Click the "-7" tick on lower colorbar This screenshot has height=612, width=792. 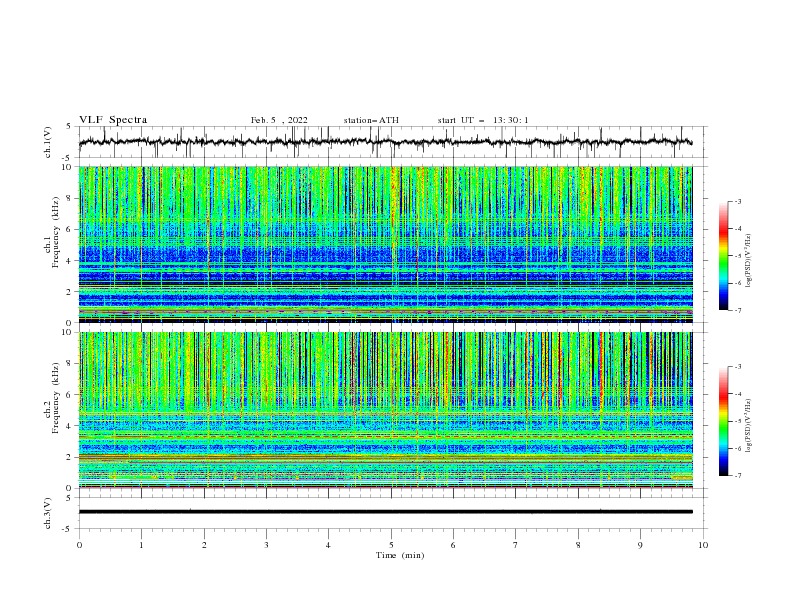coord(737,475)
